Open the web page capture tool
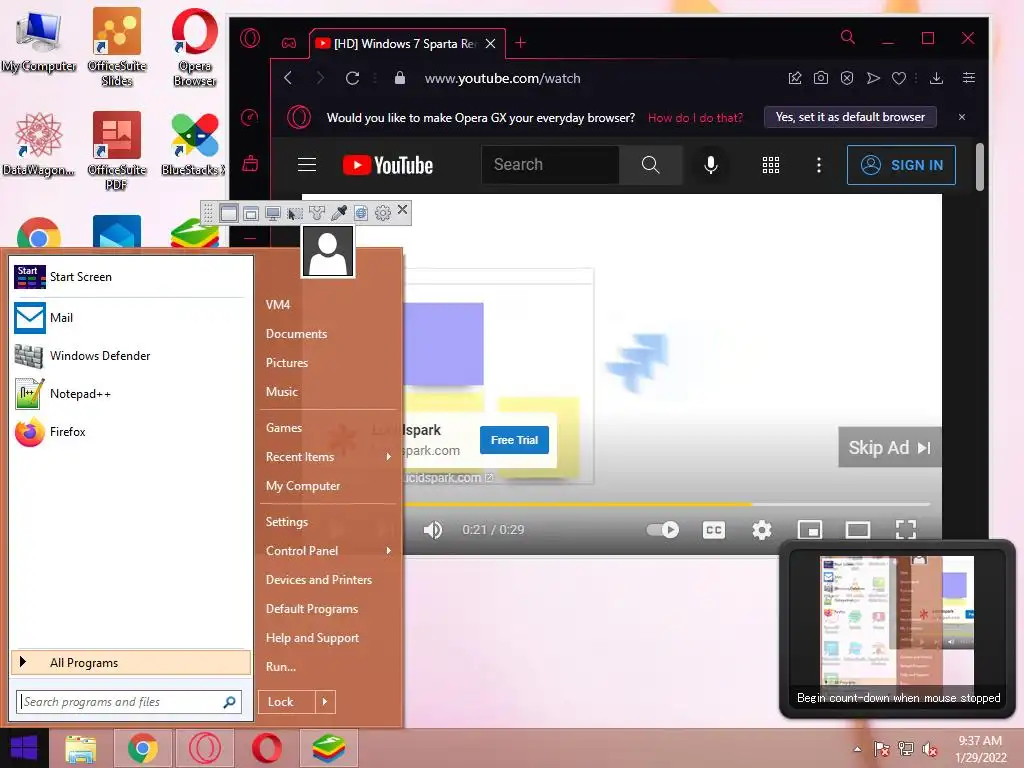The image size is (1024, 768). tap(361, 213)
